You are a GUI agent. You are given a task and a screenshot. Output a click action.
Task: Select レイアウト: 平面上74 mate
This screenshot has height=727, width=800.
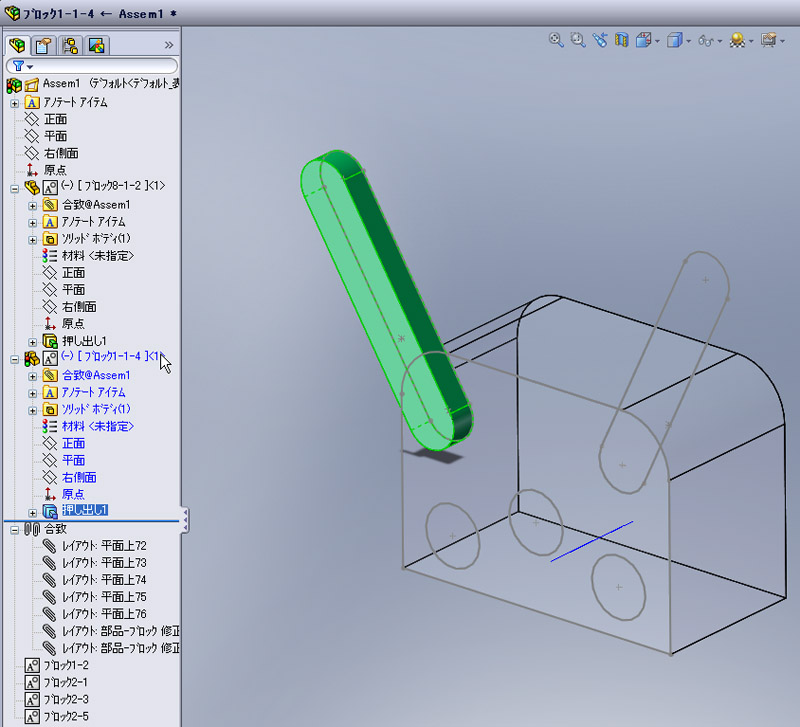coord(103,580)
